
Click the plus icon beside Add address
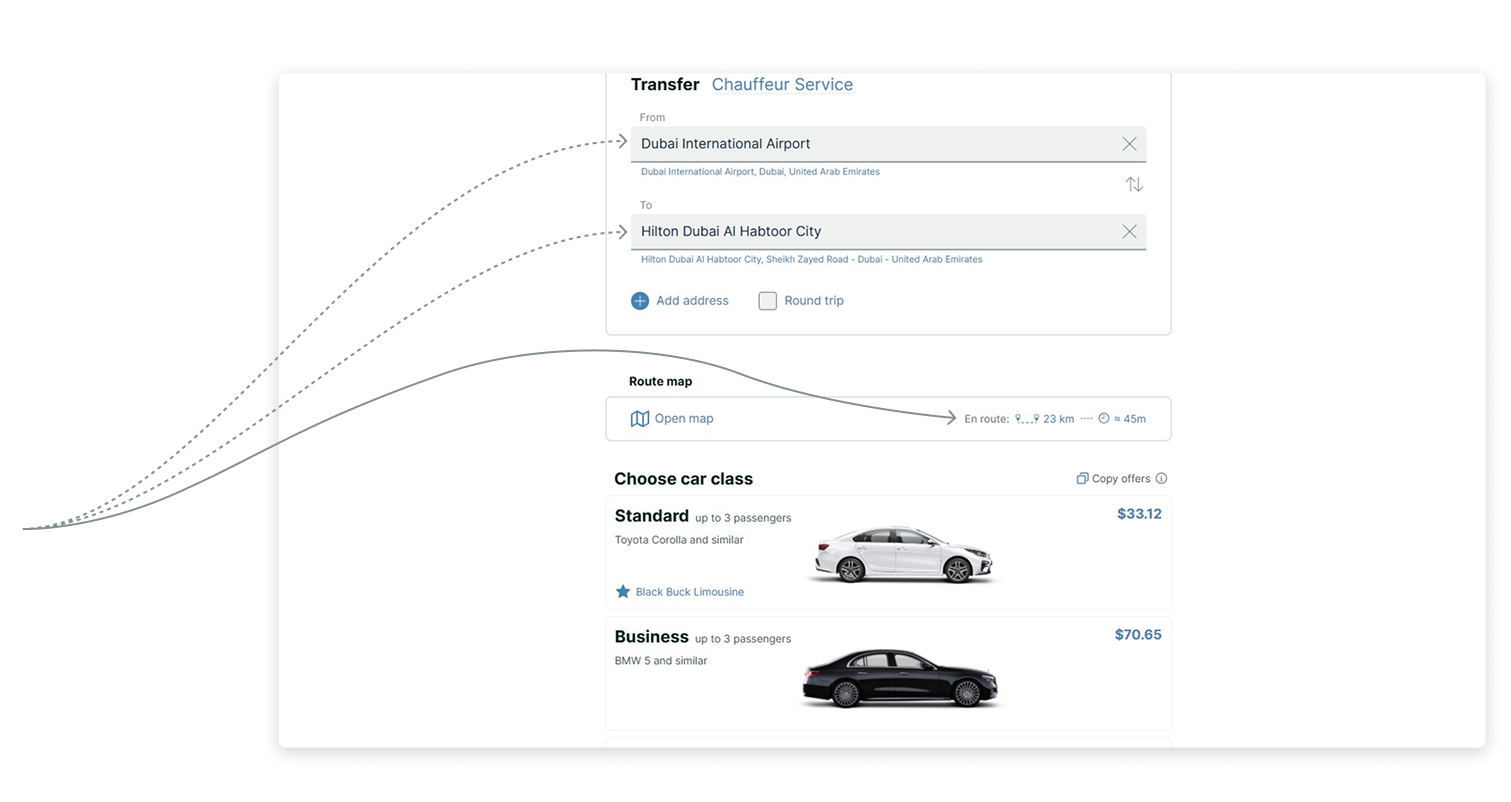(x=640, y=301)
